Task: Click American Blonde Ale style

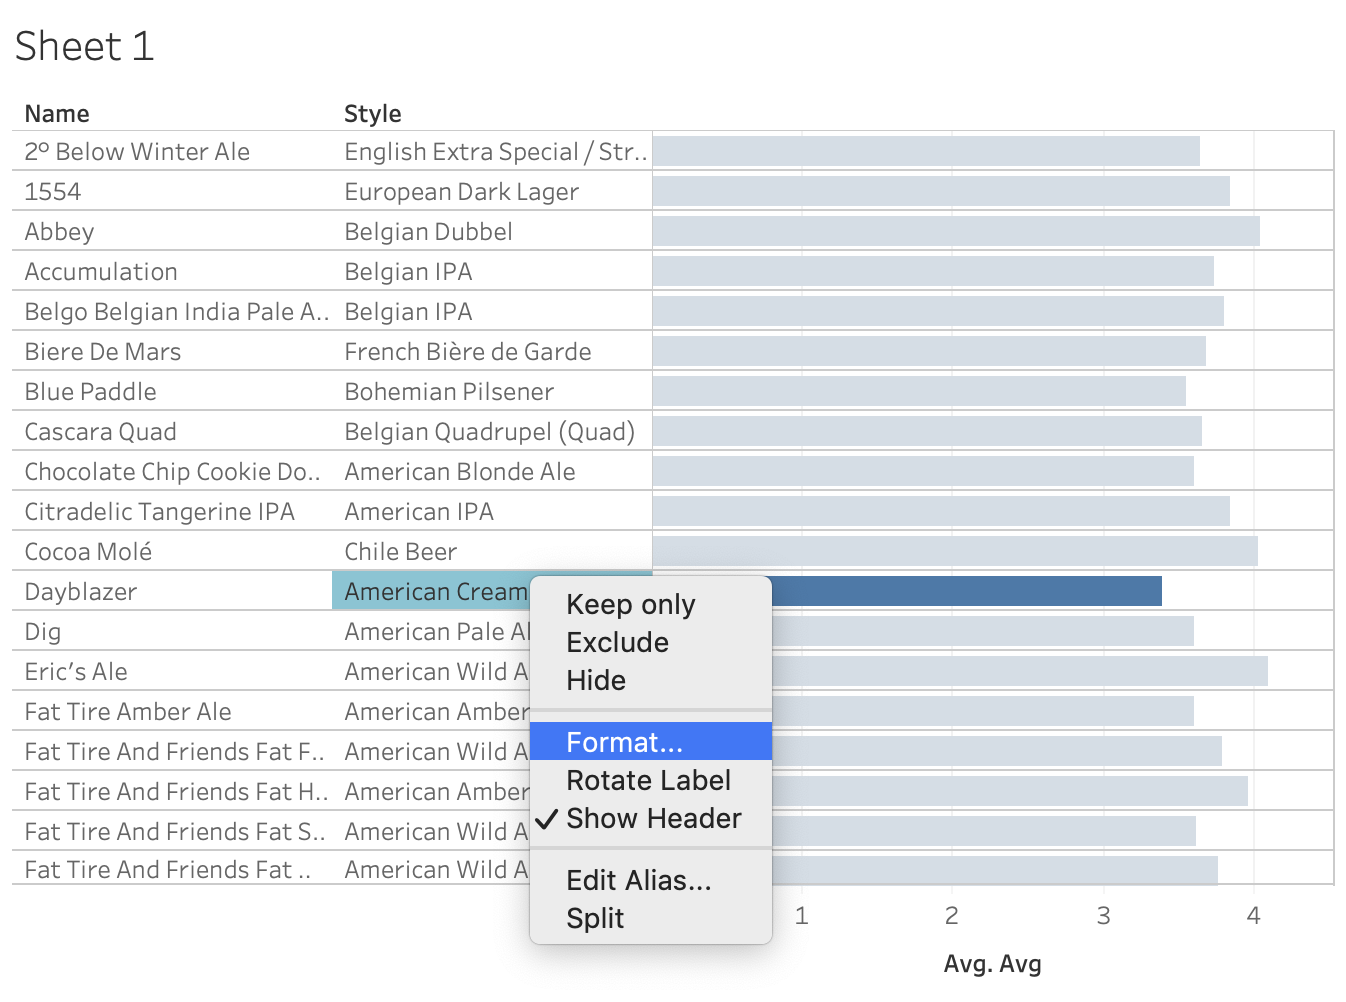Action: [460, 471]
